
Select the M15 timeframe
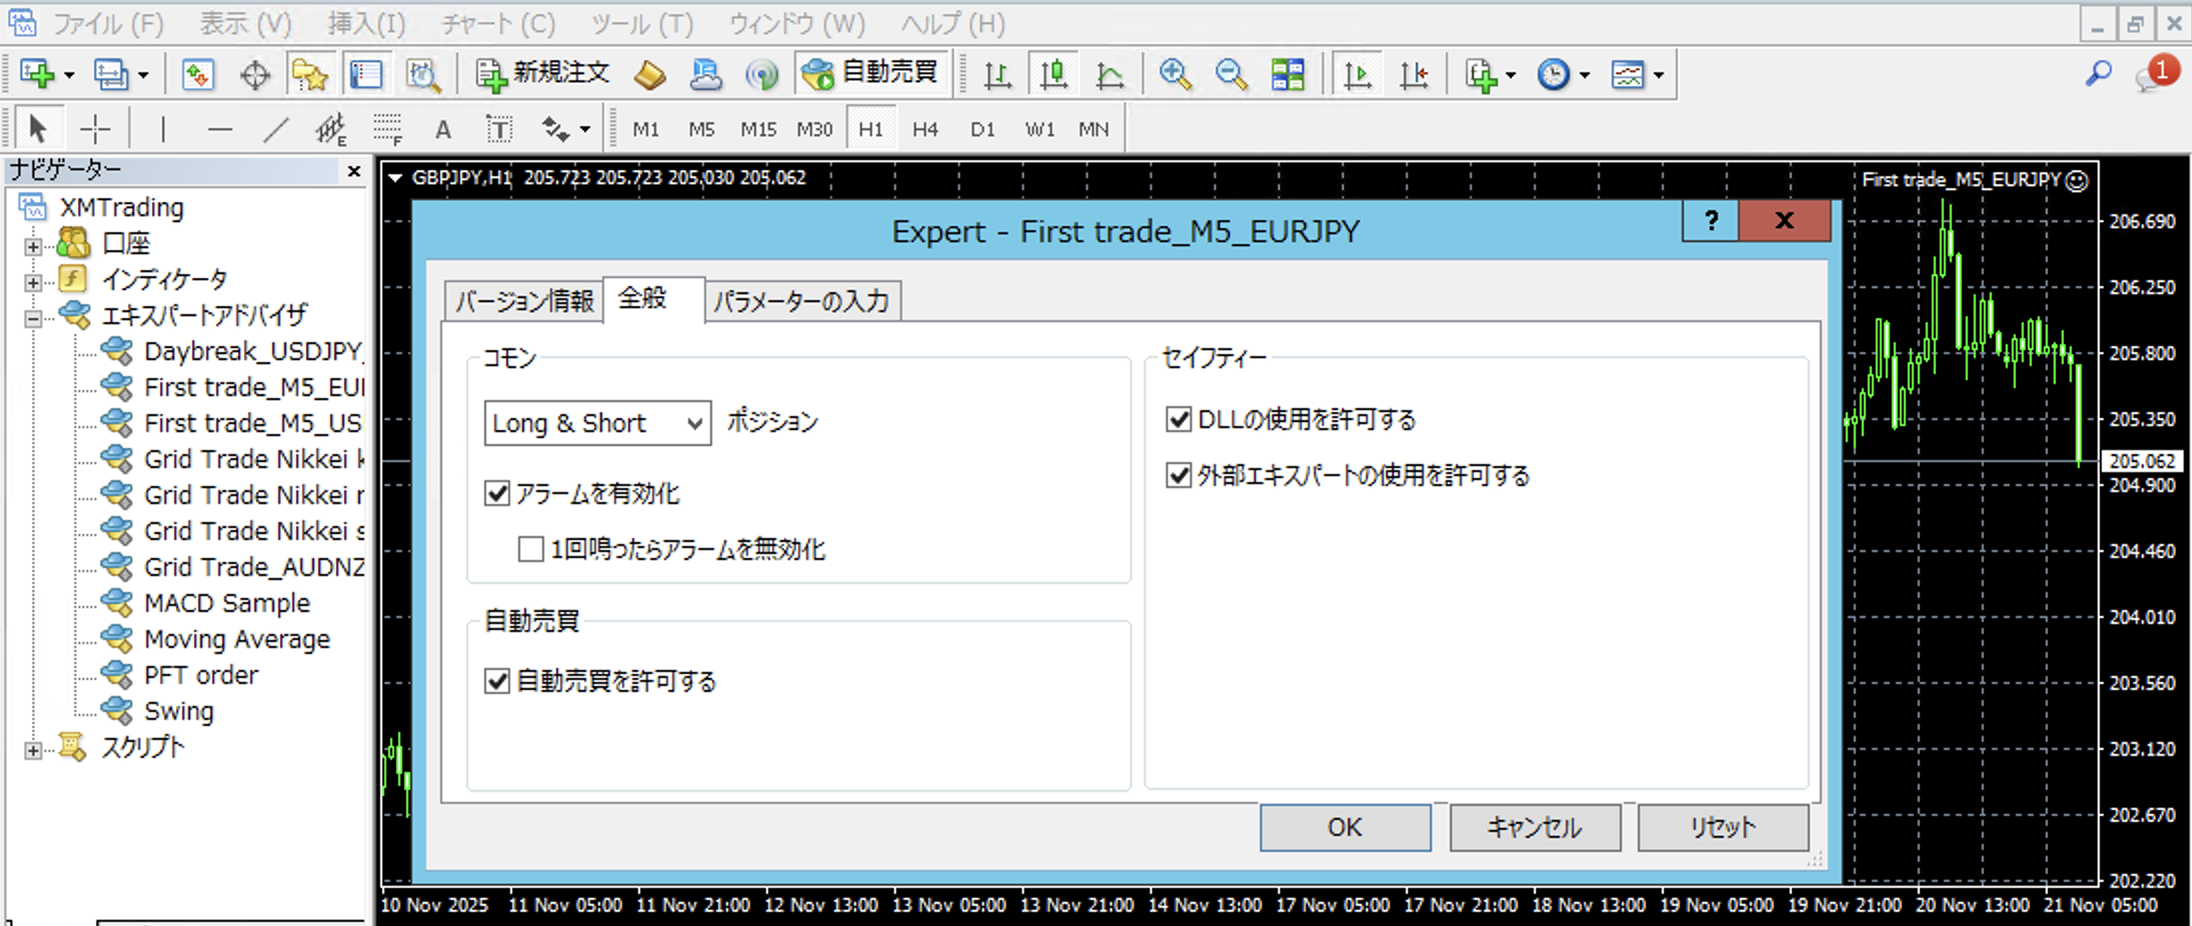pyautogui.click(x=758, y=129)
